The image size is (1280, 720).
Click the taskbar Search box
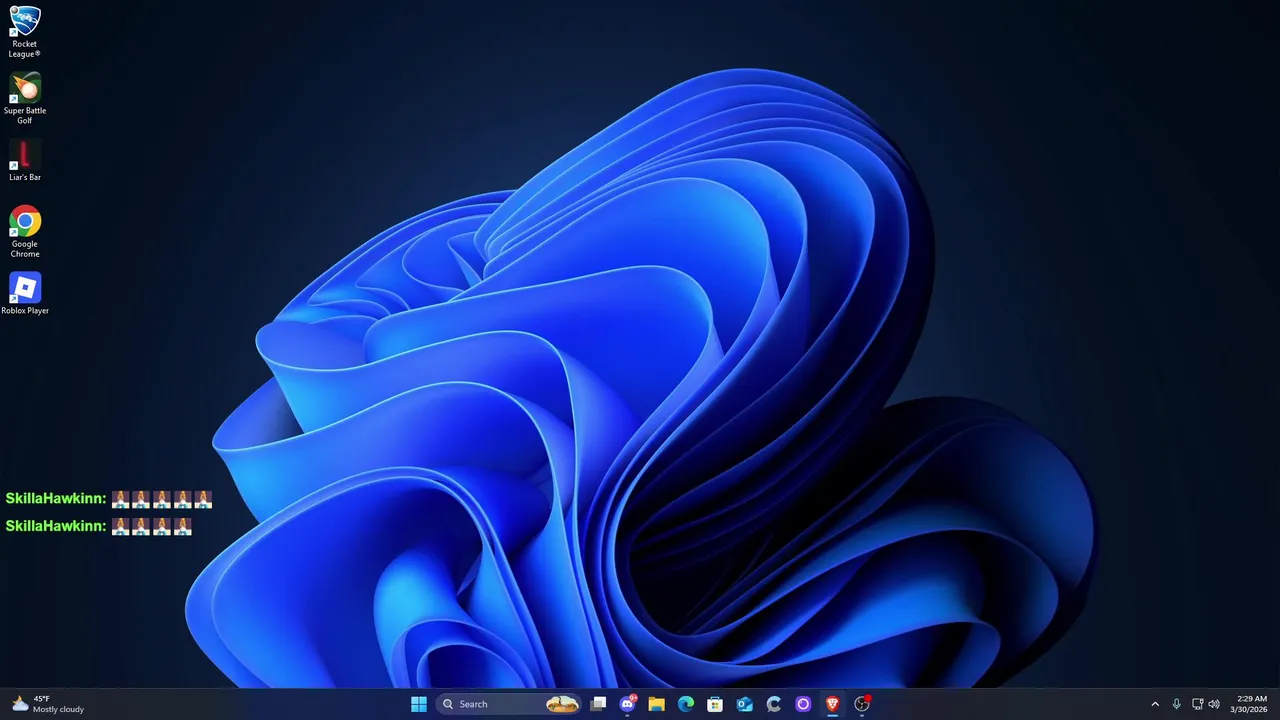[509, 704]
